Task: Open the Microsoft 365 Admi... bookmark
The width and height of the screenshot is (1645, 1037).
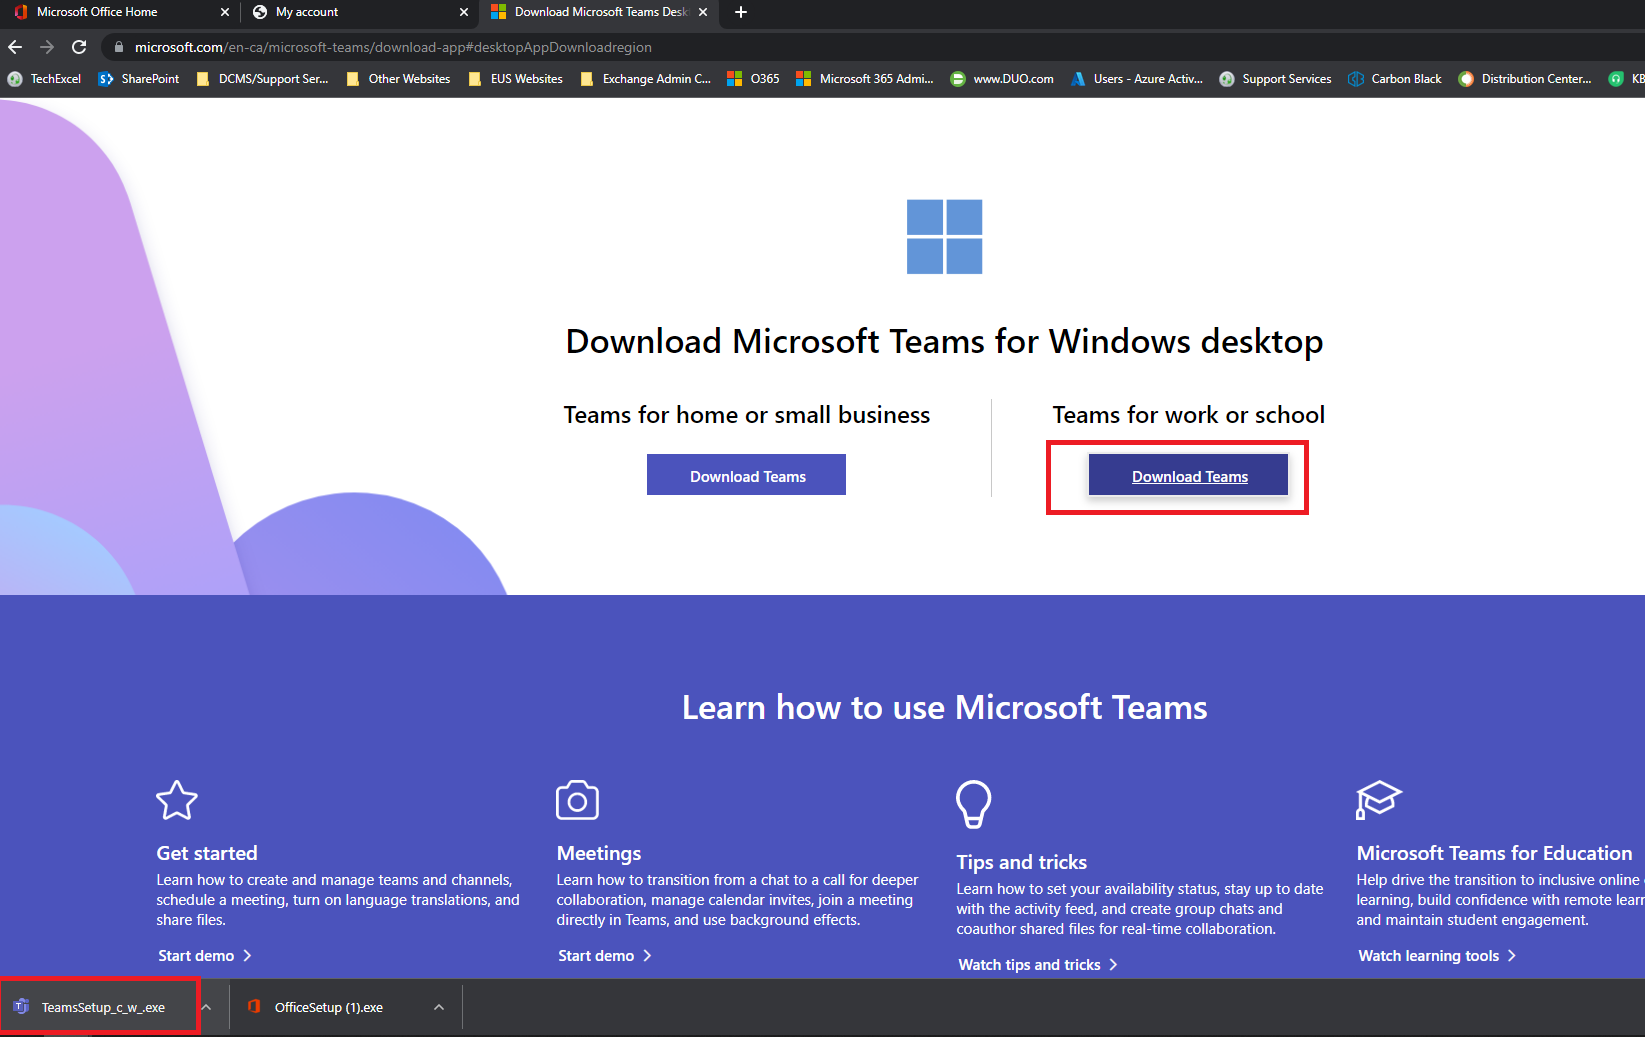Action: [865, 79]
